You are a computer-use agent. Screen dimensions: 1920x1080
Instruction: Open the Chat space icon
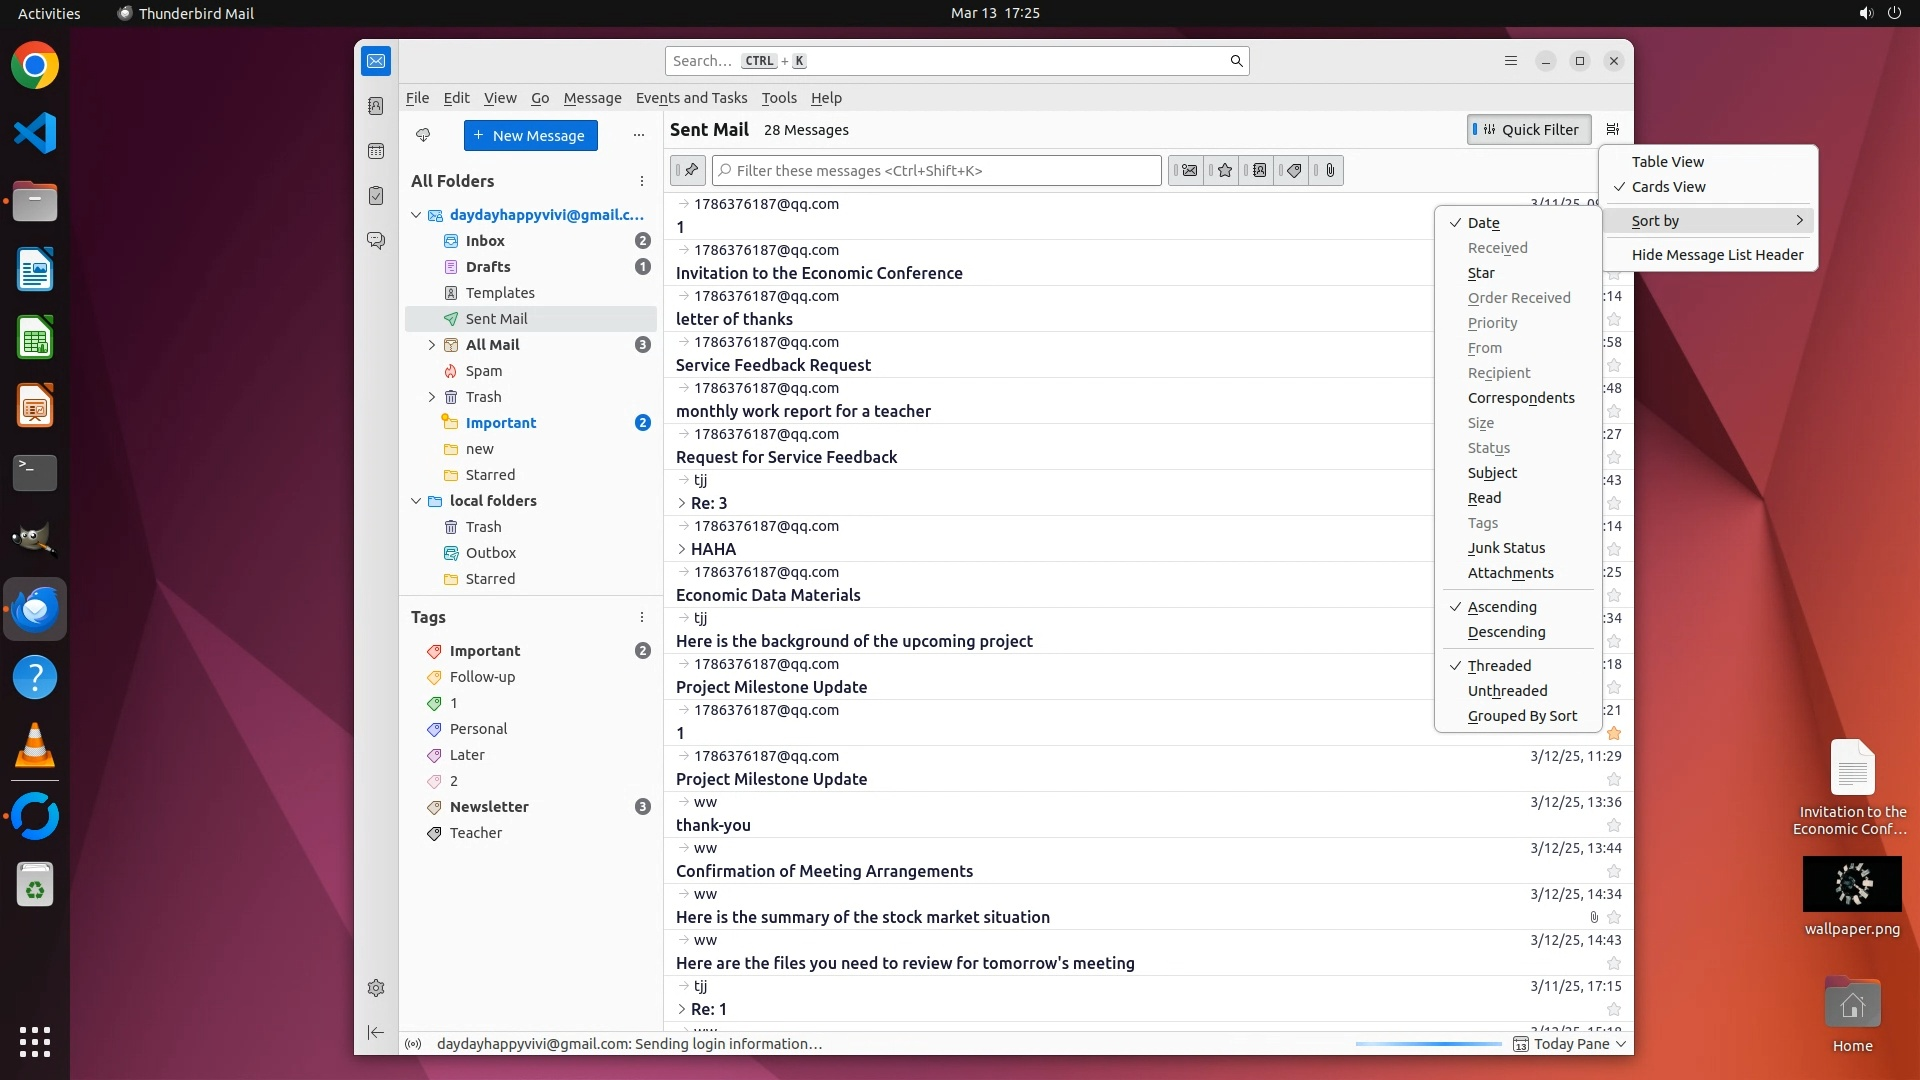click(x=376, y=241)
